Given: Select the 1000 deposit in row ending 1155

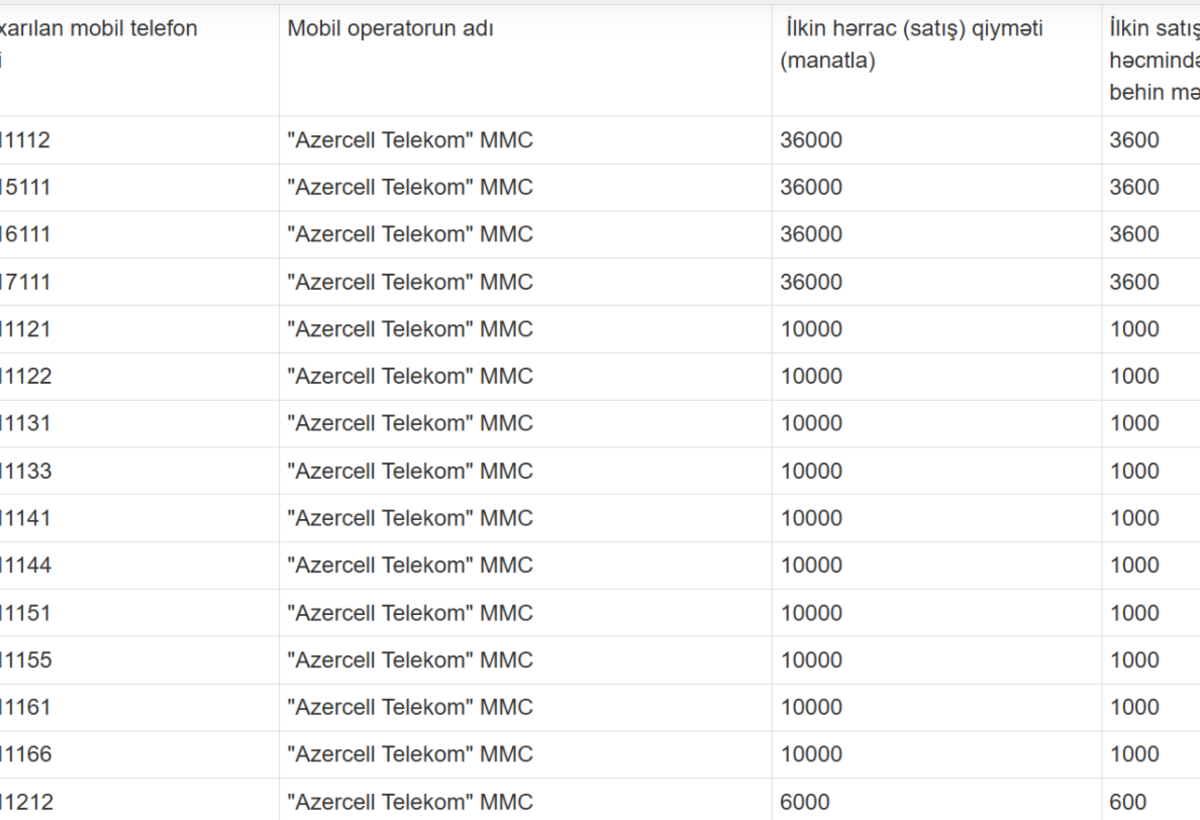Looking at the screenshot, I should [1134, 660].
